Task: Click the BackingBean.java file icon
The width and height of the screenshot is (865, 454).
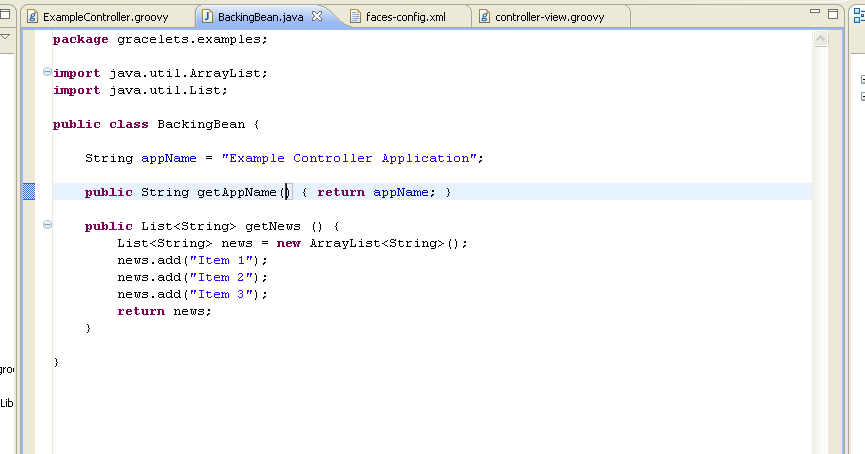Action: 207,17
